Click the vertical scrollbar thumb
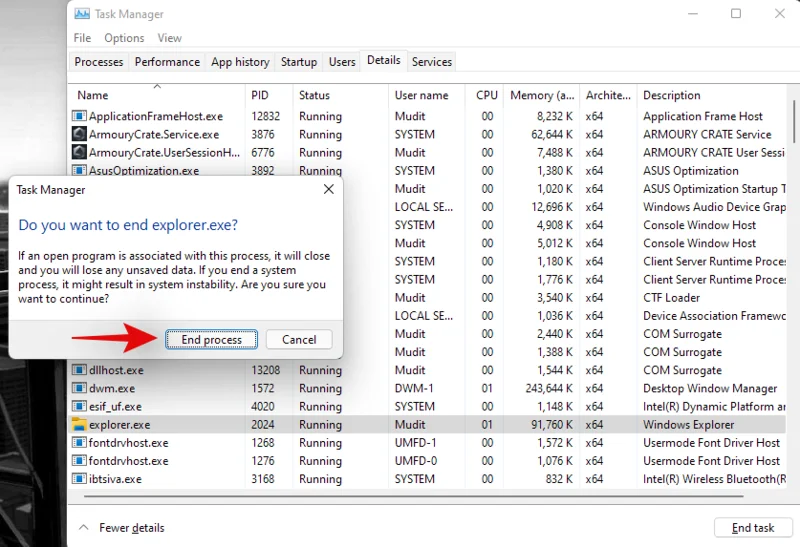Viewport: 800px width, 547px height. tap(794, 121)
